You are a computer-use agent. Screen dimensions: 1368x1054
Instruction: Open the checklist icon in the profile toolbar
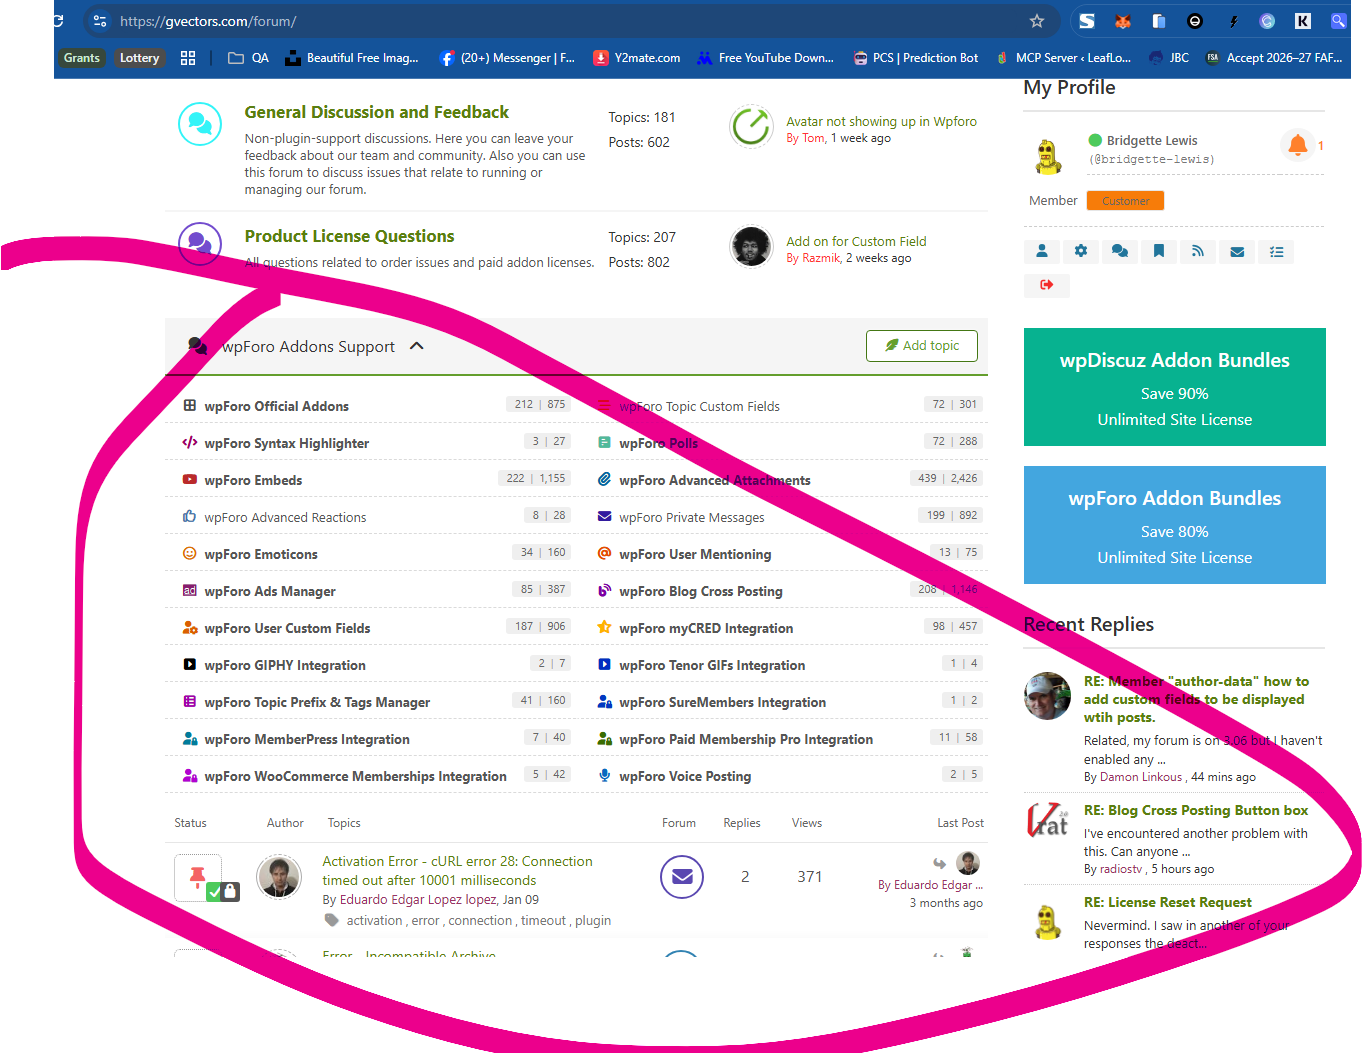point(1276,251)
